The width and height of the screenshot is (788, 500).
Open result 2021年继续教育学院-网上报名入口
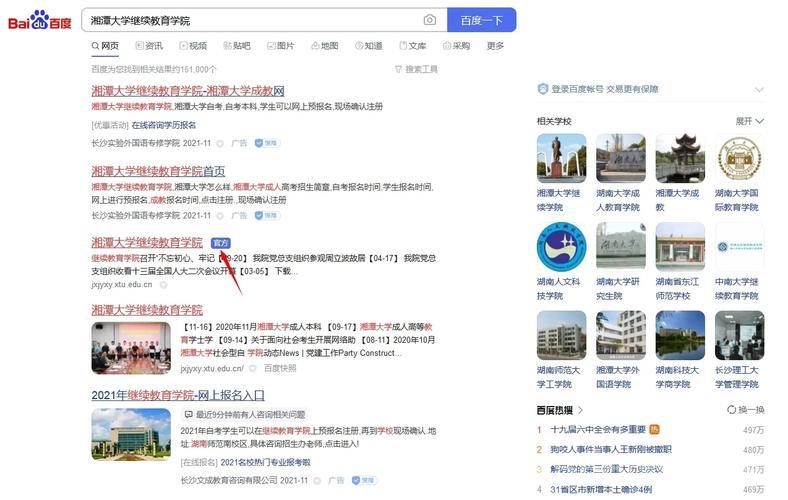(x=178, y=395)
